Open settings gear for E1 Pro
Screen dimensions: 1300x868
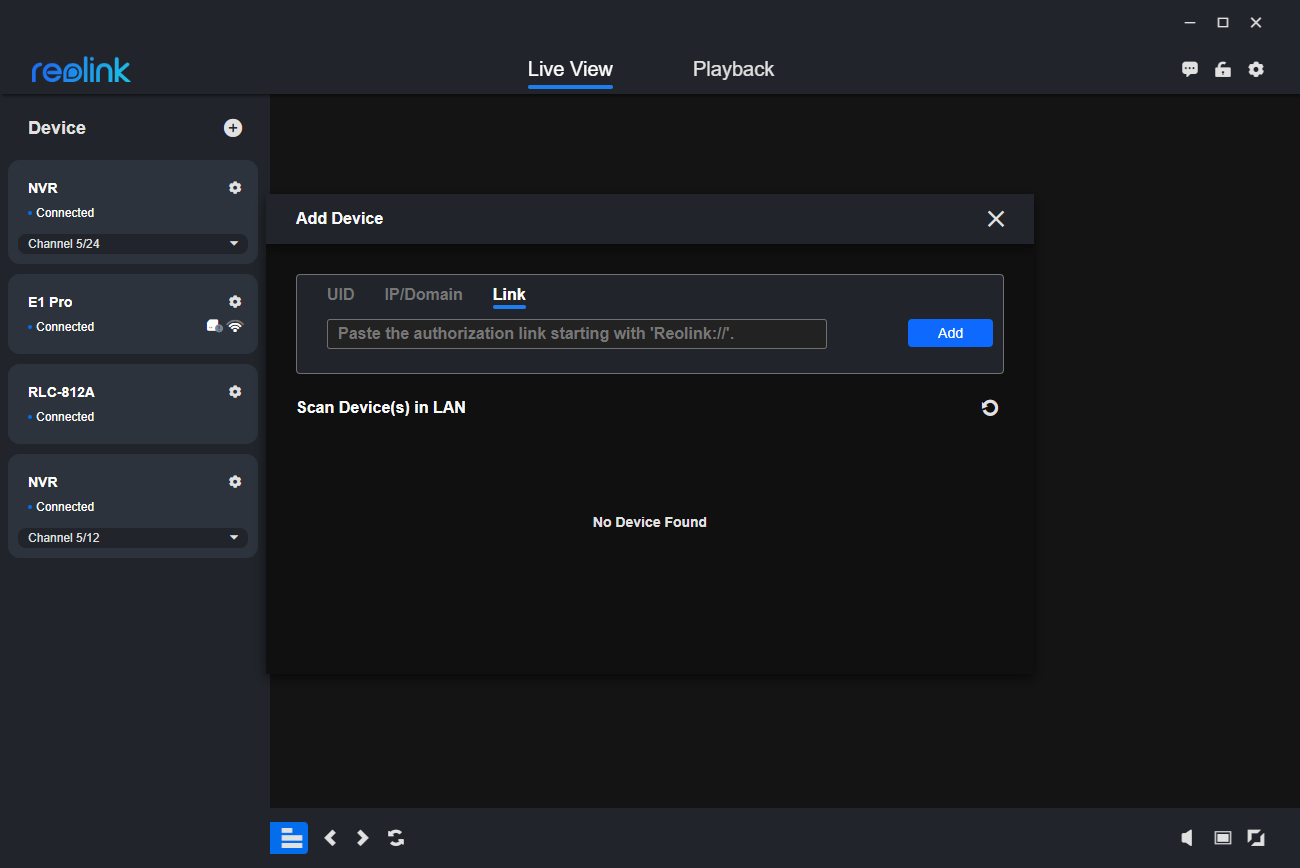click(x=235, y=302)
